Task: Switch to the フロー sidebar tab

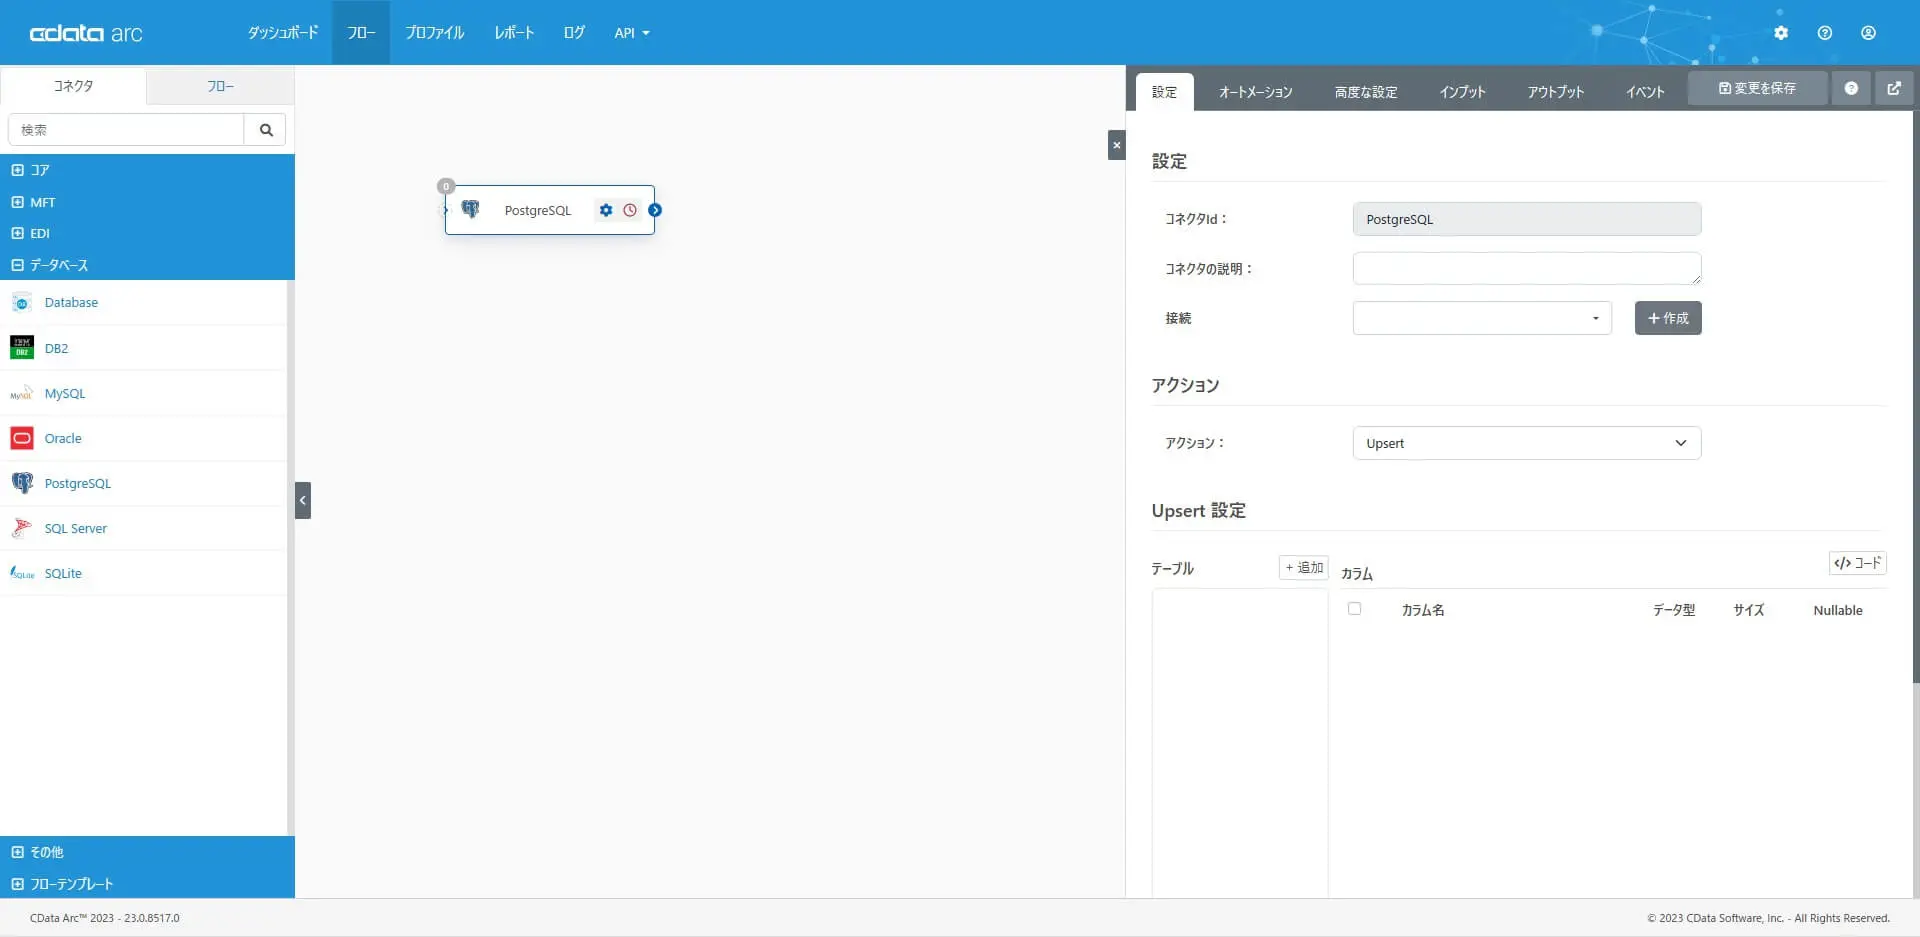Action: coord(221,86)
